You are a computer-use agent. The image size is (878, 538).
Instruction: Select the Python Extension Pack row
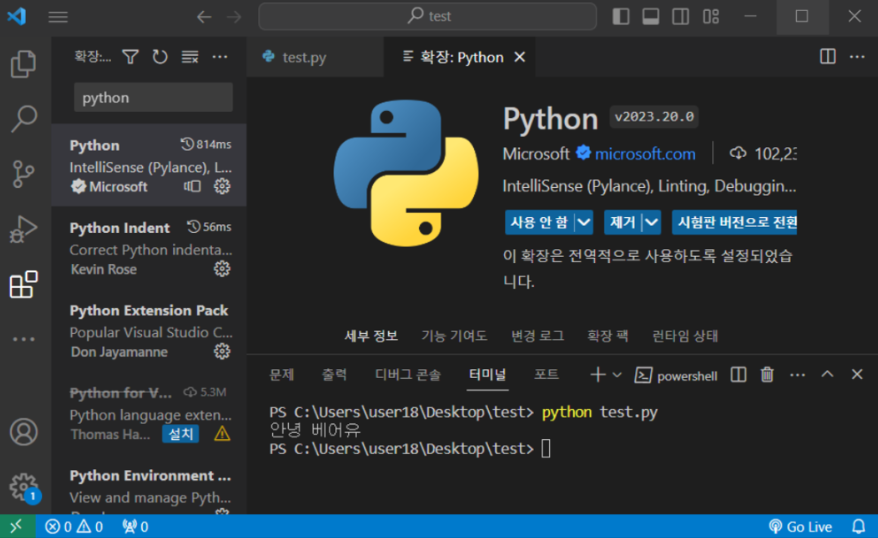pyautogui.click(x=149, y=330)
